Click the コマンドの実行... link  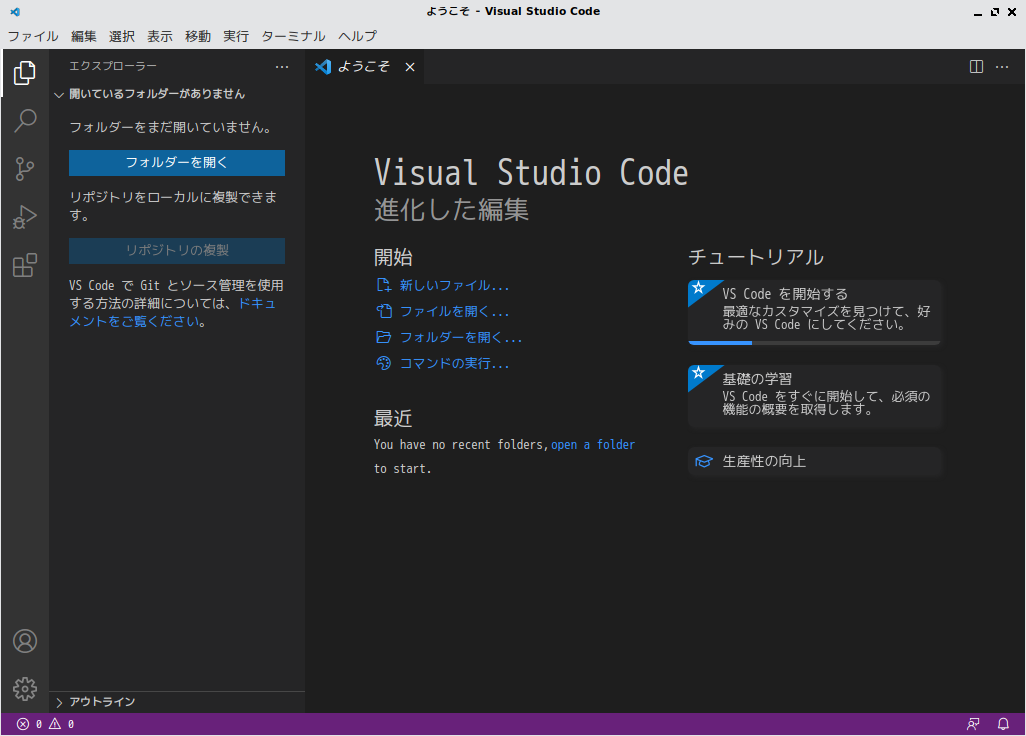tap(442, 363)
